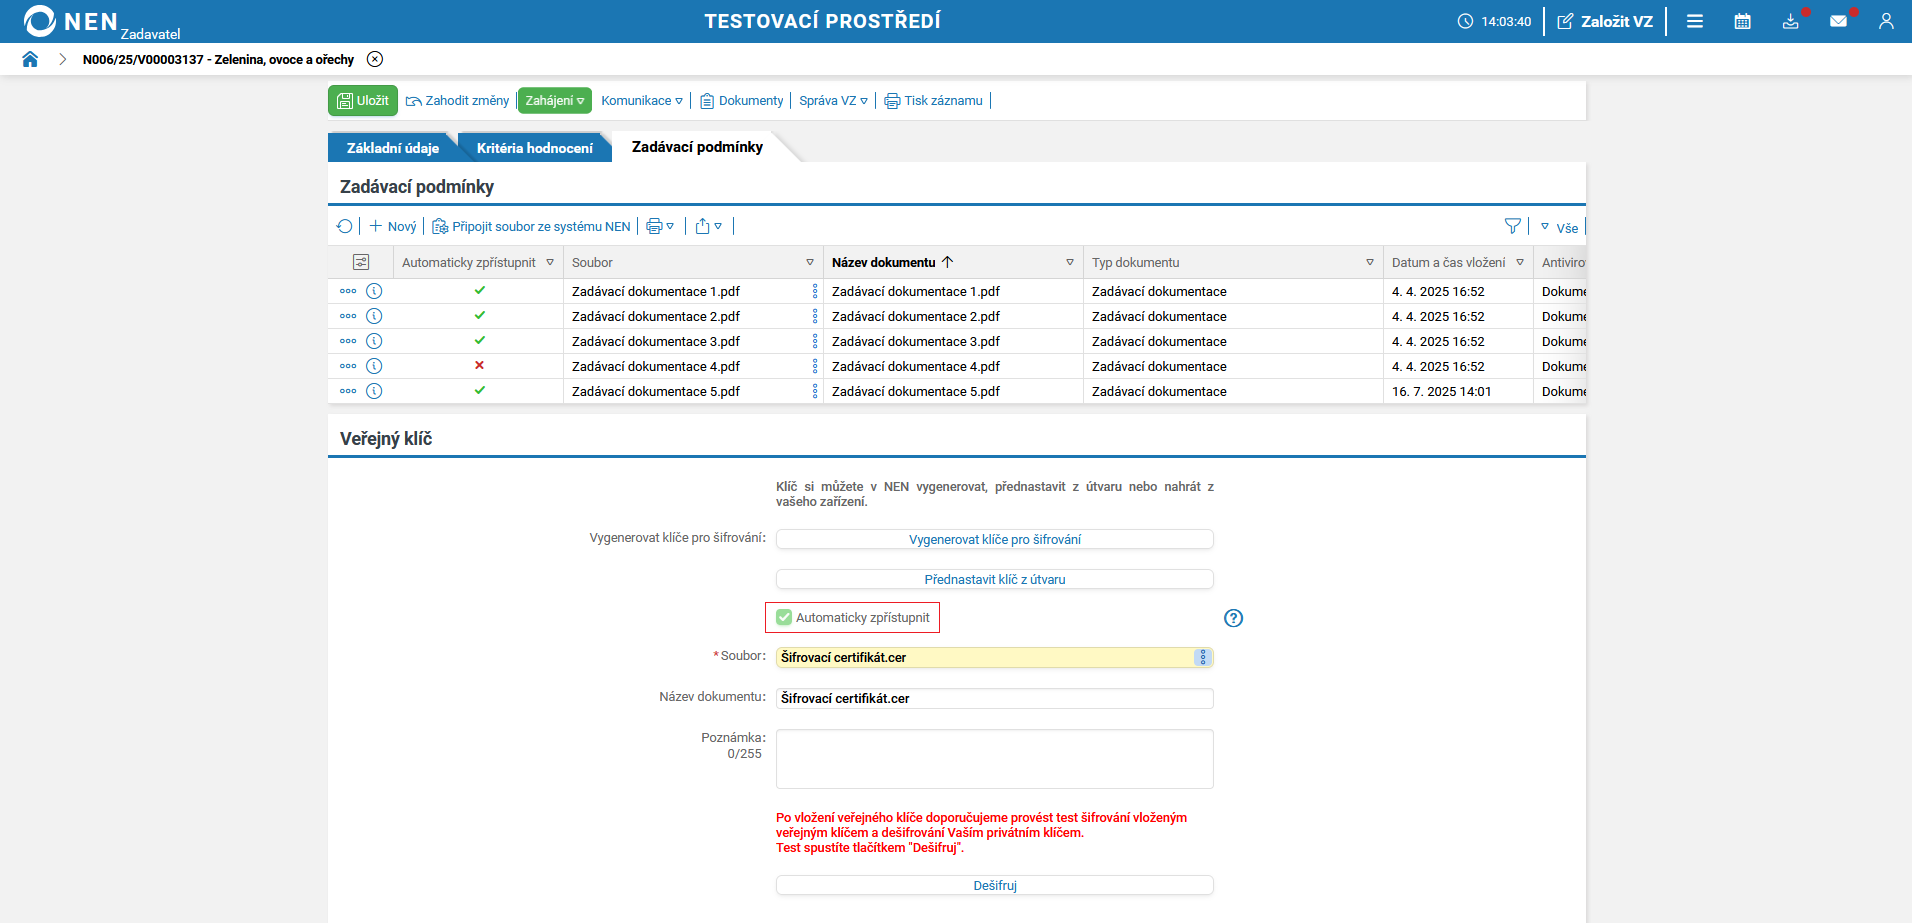Screen dimensions: 1912x923
Task: Open the calendar icon in header
Action: [1742, 21]
